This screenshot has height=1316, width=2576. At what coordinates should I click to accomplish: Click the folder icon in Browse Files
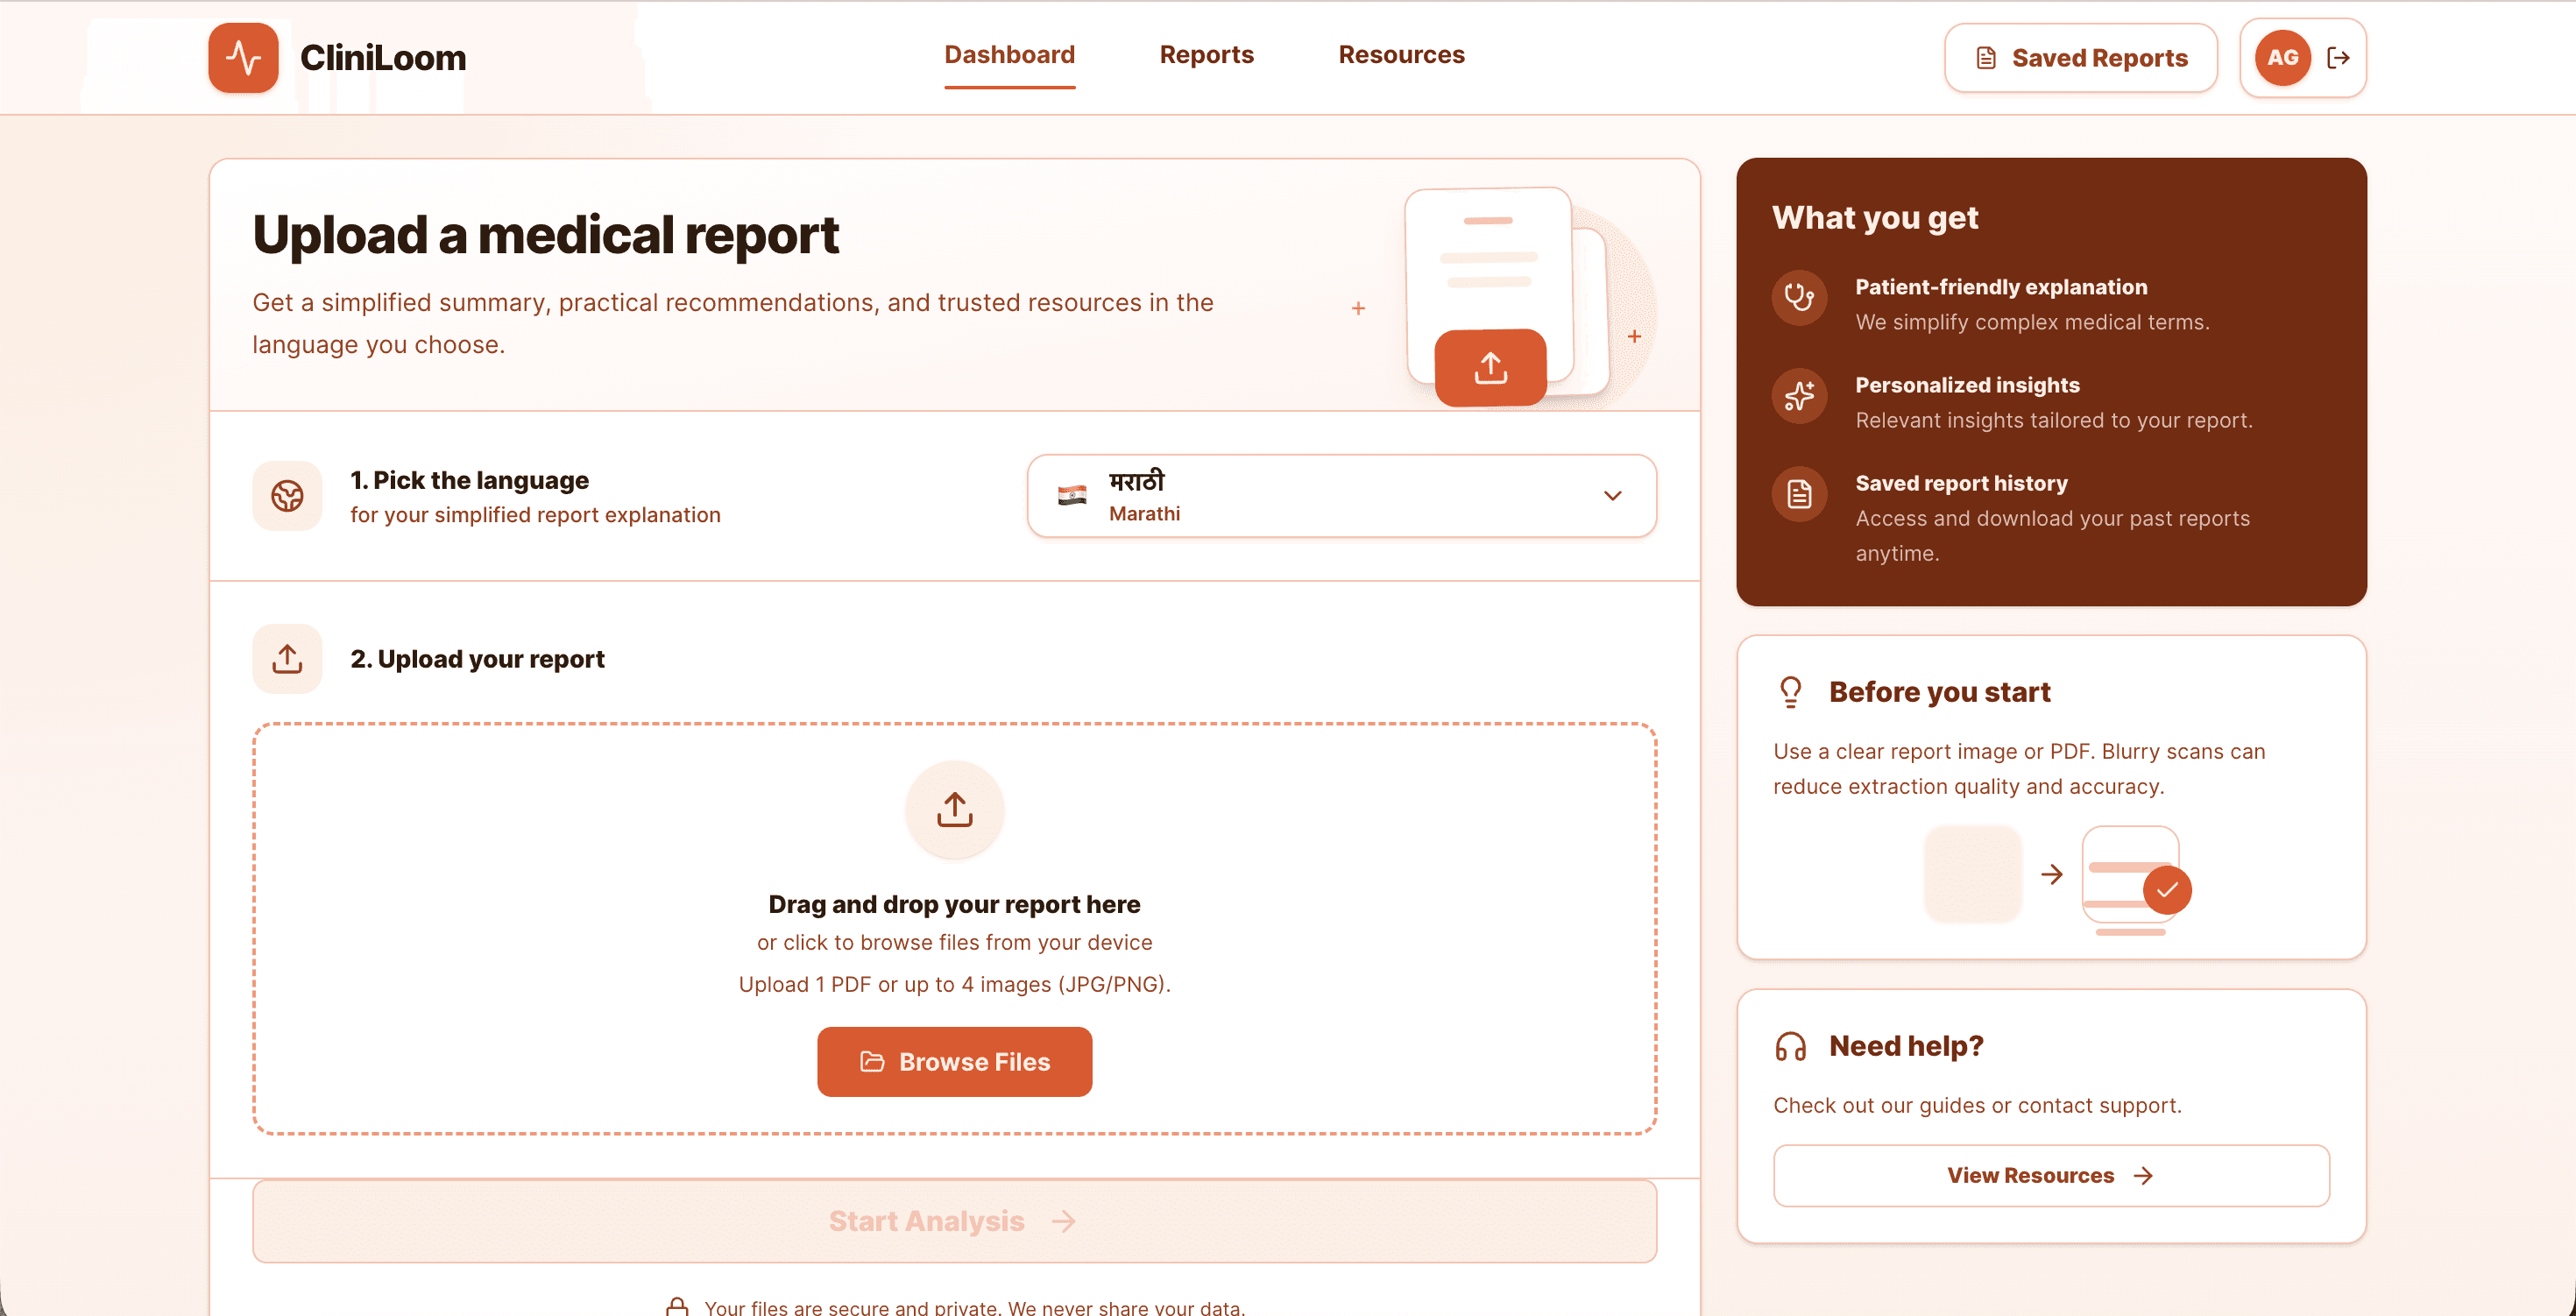[872, 1062]
